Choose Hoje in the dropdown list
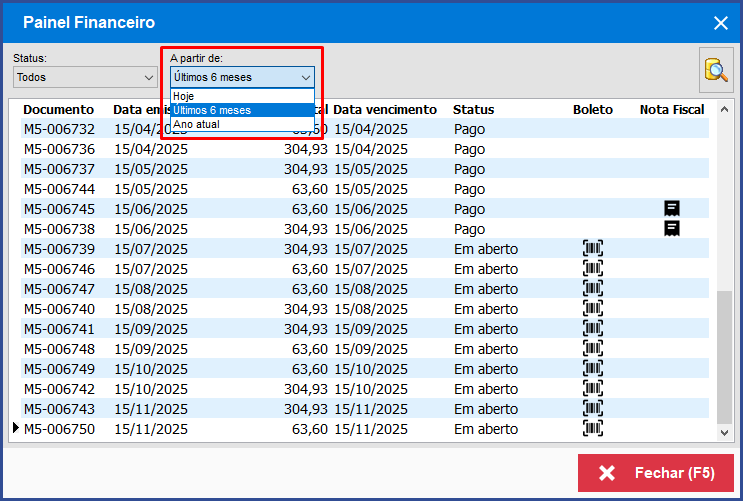Screen dimensions: 743x501 click(242, 96)
